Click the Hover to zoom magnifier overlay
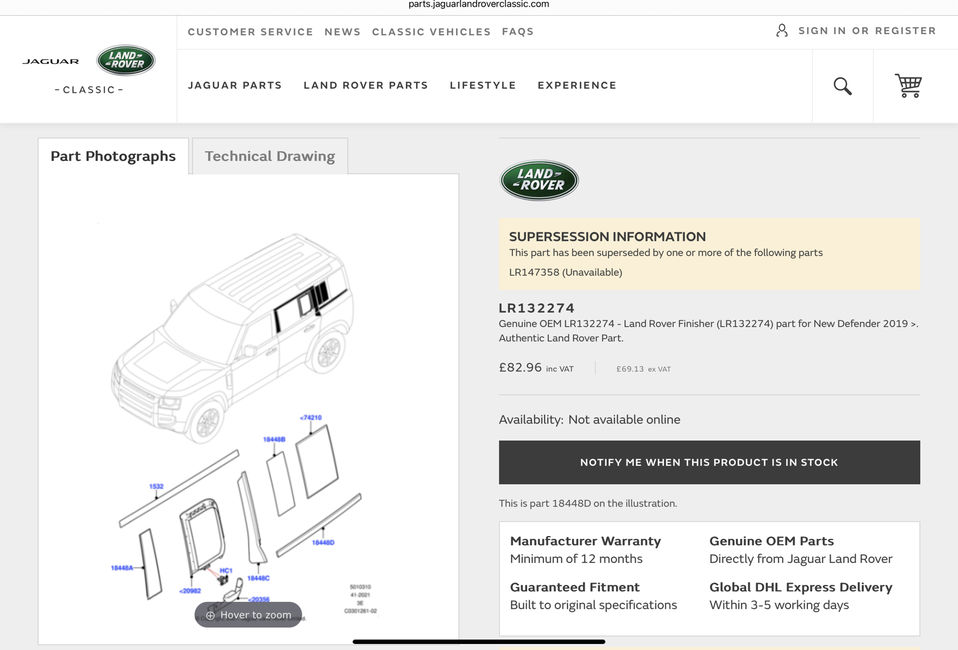This screenshot has width=958, height=650. click(x=248, y=615)
